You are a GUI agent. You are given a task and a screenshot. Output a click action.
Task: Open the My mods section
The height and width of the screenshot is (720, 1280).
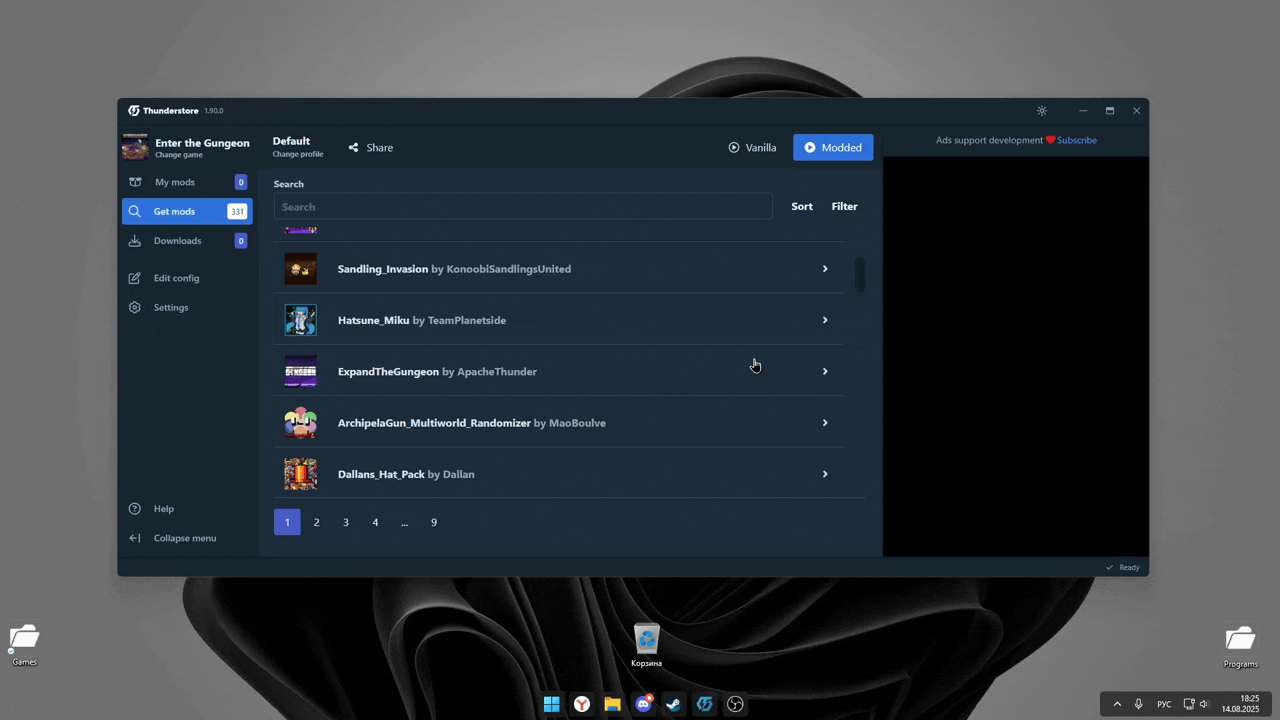(x=187, y=182)
